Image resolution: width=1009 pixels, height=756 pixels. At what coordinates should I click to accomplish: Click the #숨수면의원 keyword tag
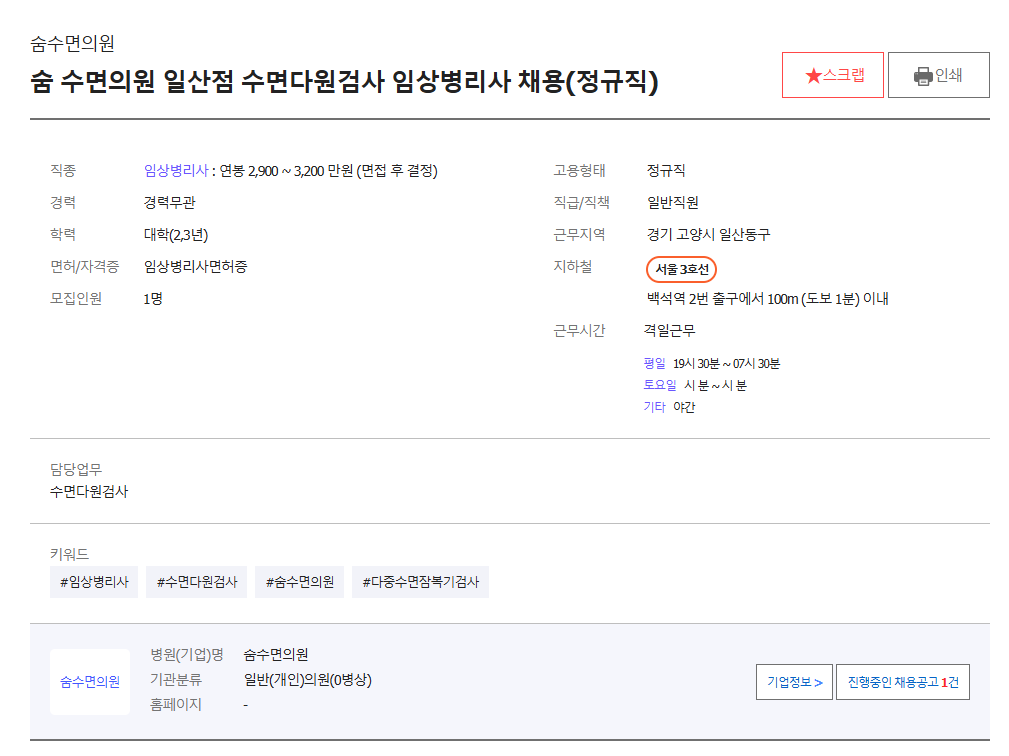pos(299,582)
